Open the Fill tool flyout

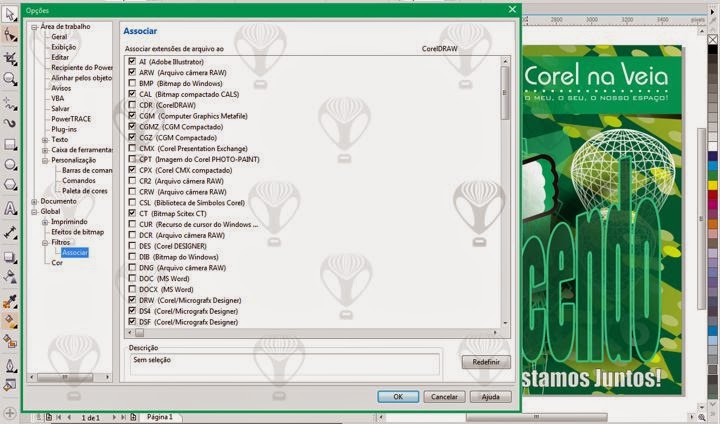point(10,384)
